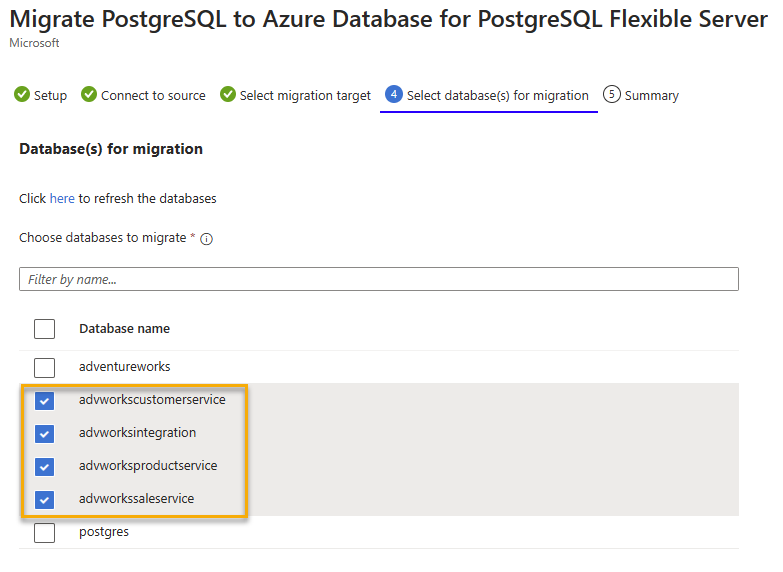The width and height of the screenshot is (783, 572).
Task: Click the info icon beside Choose databases to migrate
Action: point(206,239)
